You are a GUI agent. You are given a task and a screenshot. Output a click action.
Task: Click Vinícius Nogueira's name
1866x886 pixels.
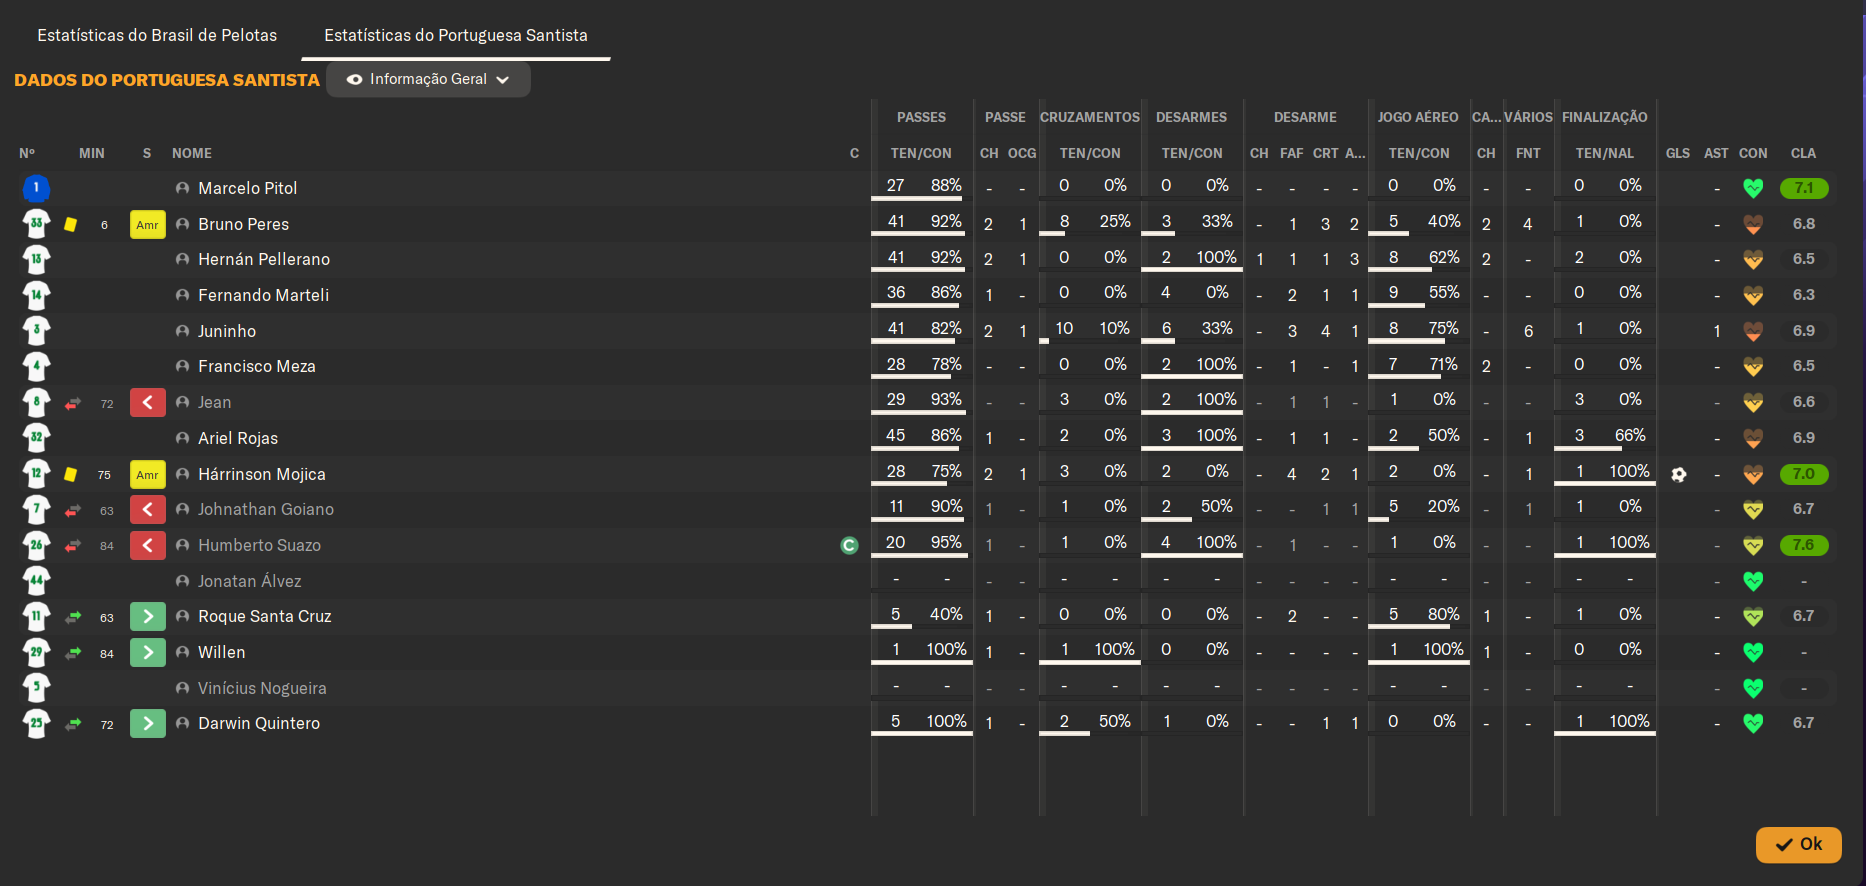(x=262, y=688)
